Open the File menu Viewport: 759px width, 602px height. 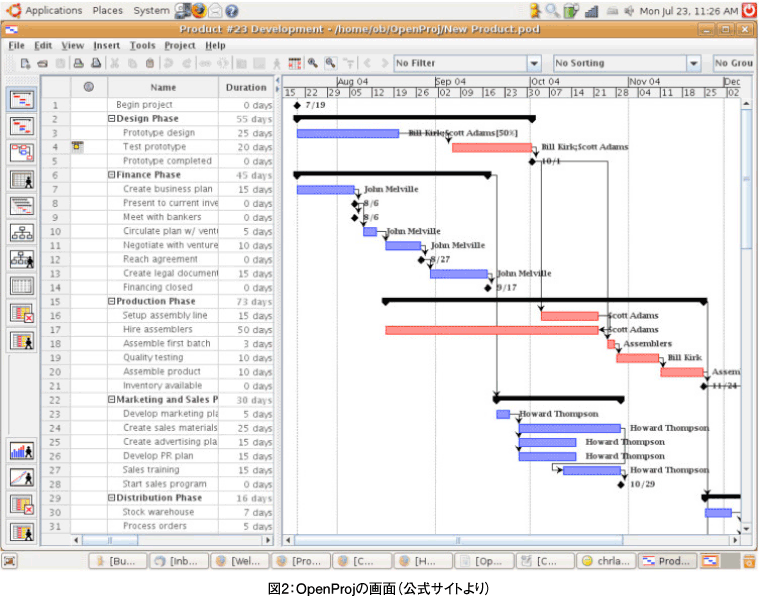[x=16, y=45]
